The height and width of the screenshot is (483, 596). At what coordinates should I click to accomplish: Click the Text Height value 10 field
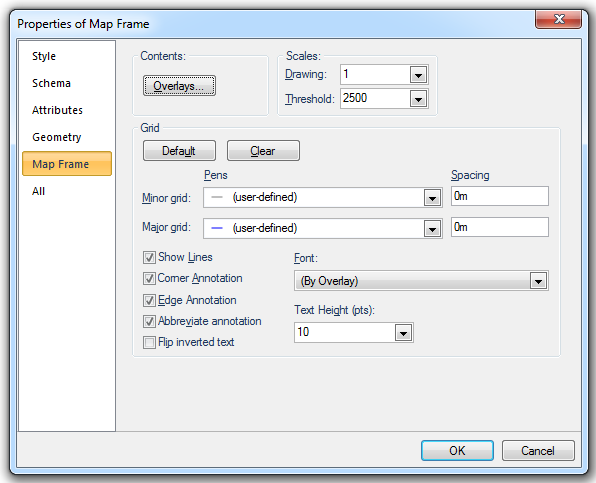345,333
